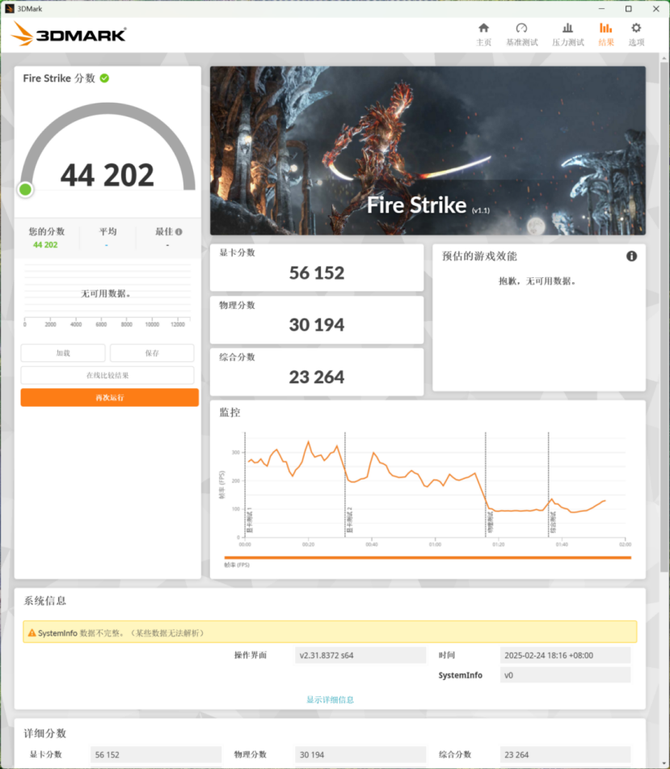Click the green dot on score gauge
The width and height of the screenshot is (670, 769).
(25, 189)
